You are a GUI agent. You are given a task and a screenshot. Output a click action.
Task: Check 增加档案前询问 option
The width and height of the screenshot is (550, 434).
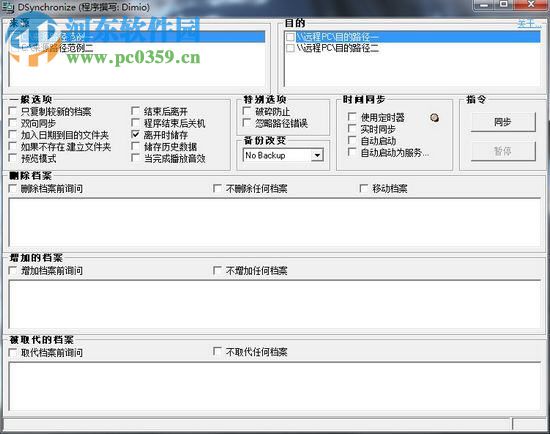click(x=13, y=271)
